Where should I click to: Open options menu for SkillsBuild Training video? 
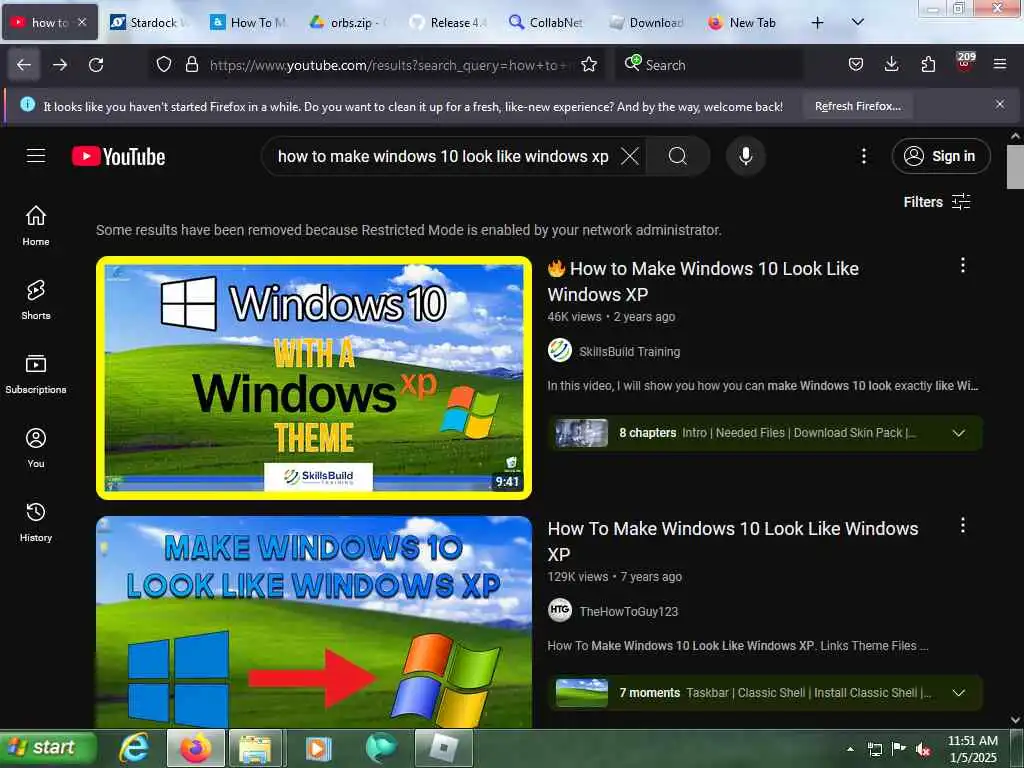[x=963, y=265]
